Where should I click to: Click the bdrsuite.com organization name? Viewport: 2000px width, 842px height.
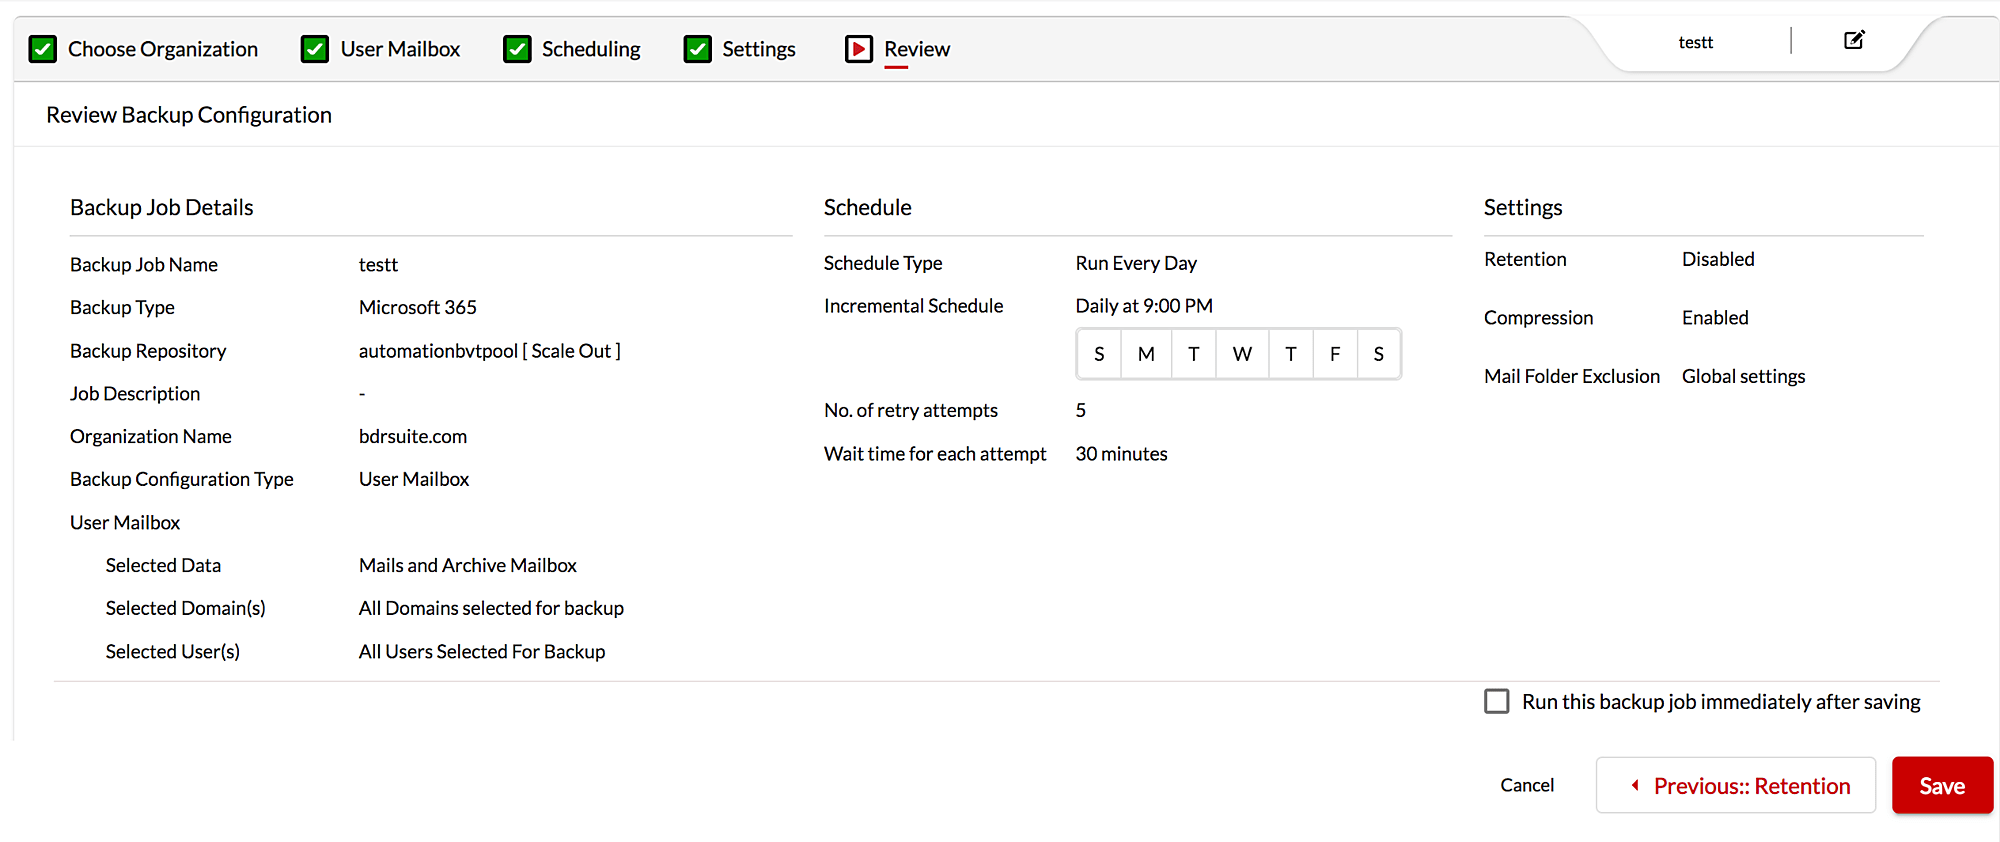click(413, 436)
